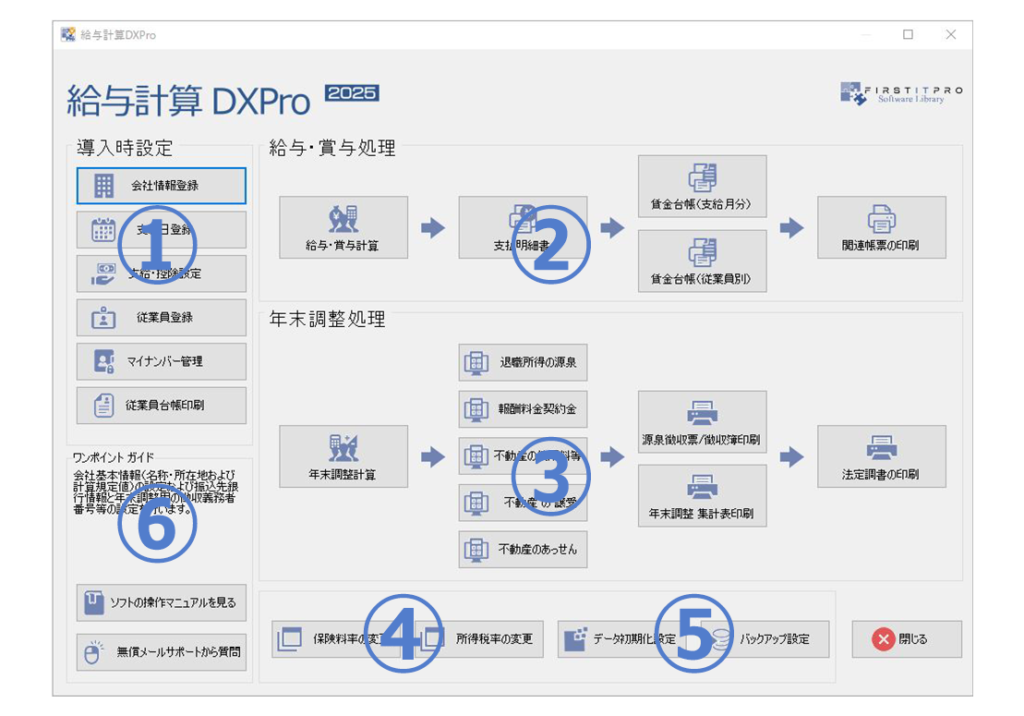The height and width of the screenshot is (716, 1024).
Task: Open 不動産のあっせん calculator icon
Action: coord(475,549)
